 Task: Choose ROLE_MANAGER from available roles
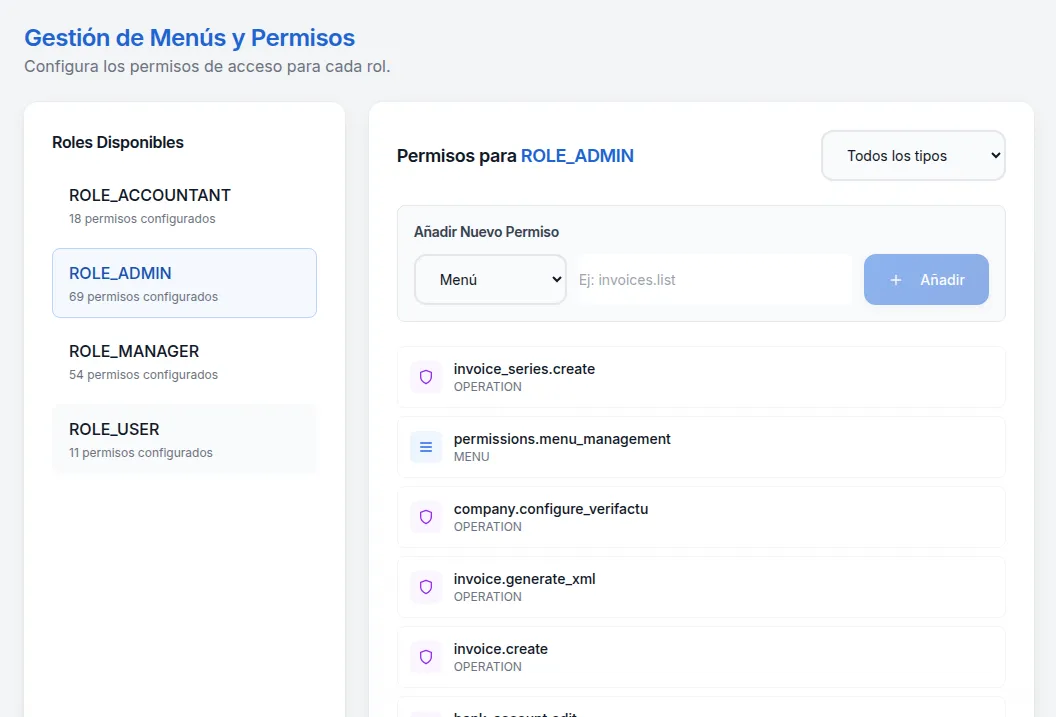pyautogui.click(x=184, y=361)
